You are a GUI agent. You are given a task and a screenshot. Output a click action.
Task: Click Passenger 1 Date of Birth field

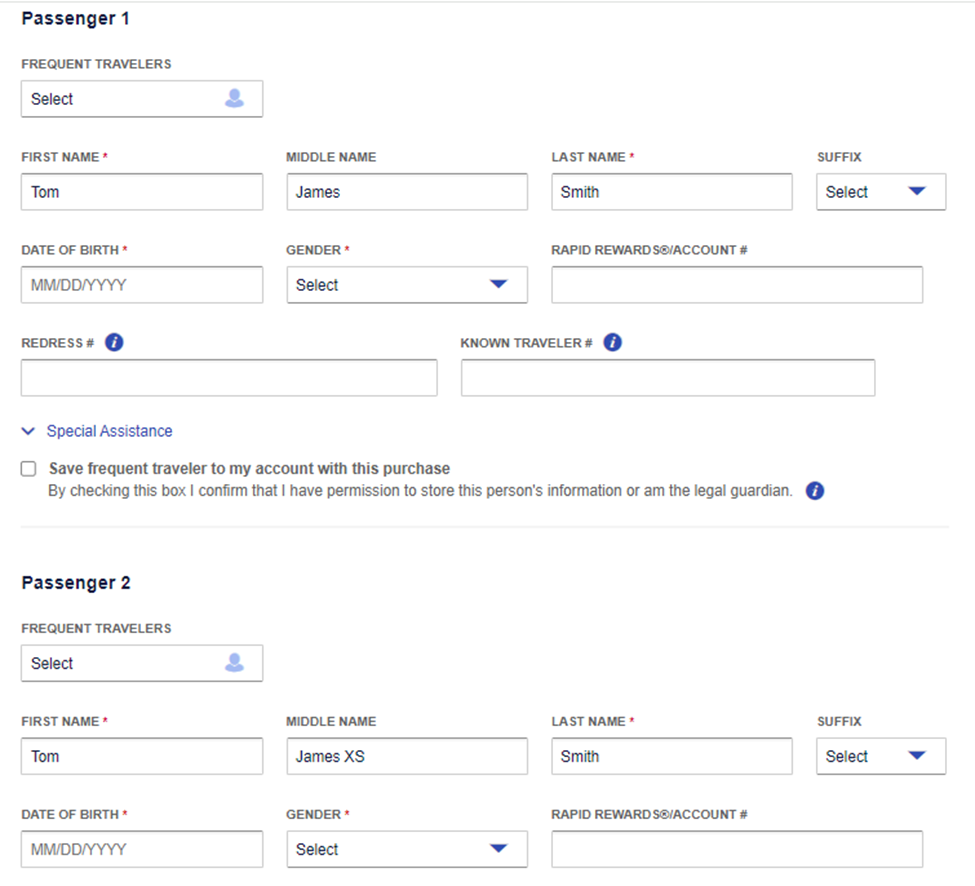[142, 285]
